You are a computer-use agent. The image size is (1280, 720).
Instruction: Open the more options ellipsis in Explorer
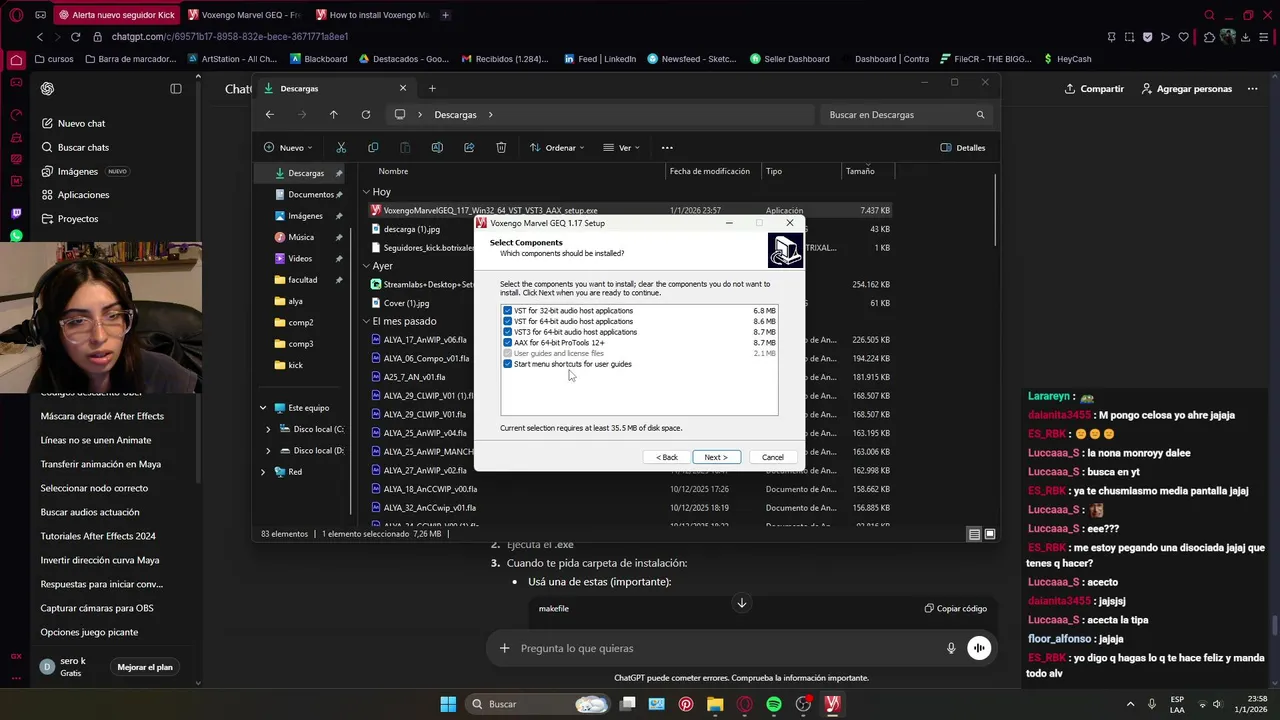pyautogui.click(x=667, y=147)
